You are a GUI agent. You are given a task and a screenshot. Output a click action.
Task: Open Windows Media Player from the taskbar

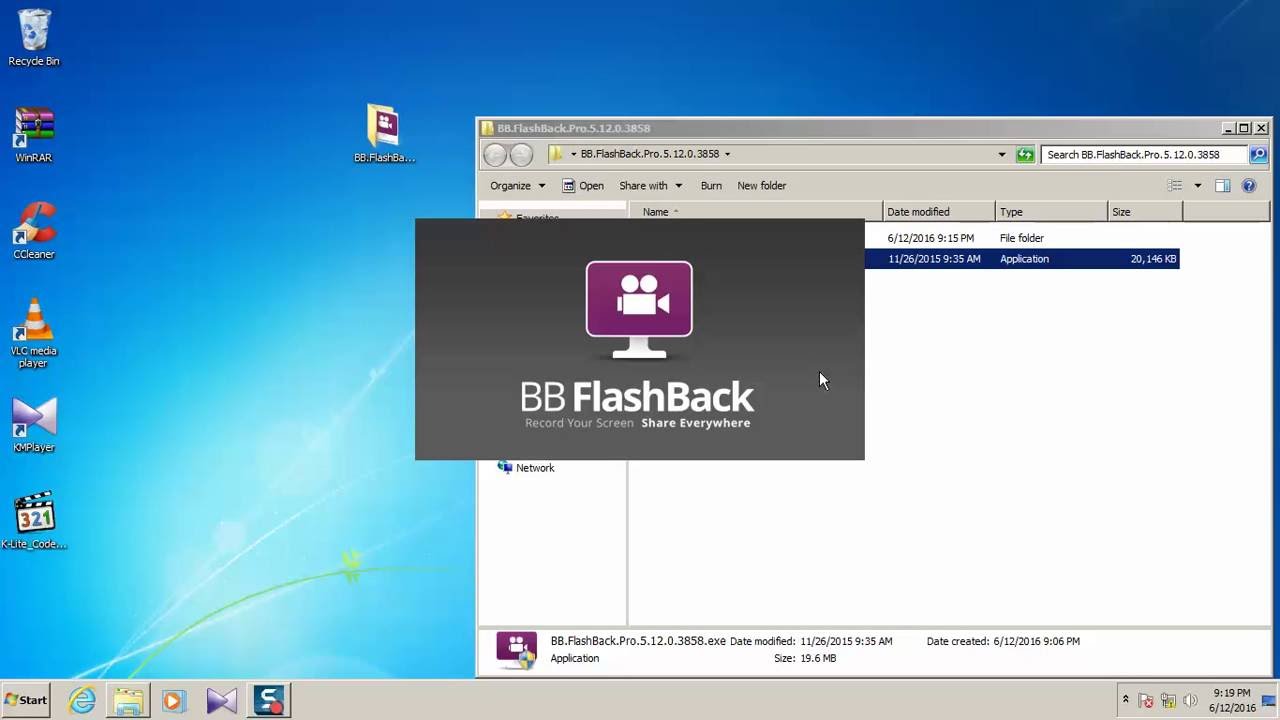[174, 700]
